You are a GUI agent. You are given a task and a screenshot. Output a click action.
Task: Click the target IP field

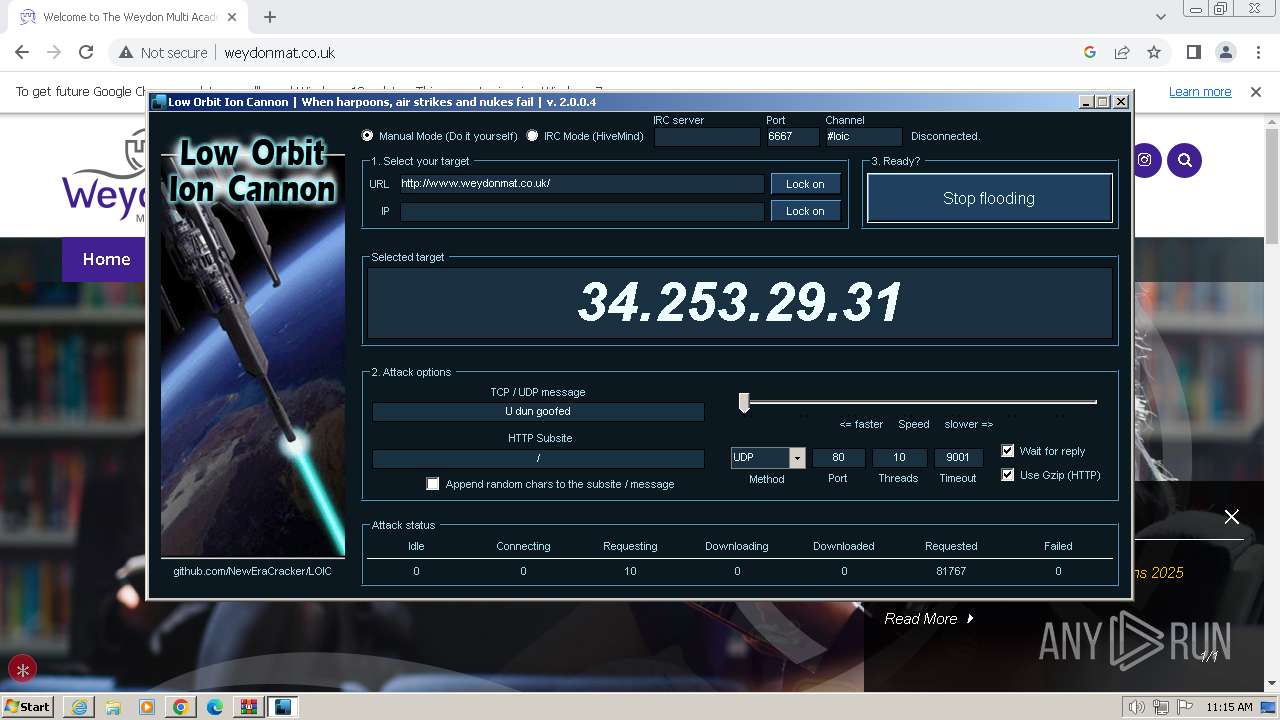(x=582, y=211)
